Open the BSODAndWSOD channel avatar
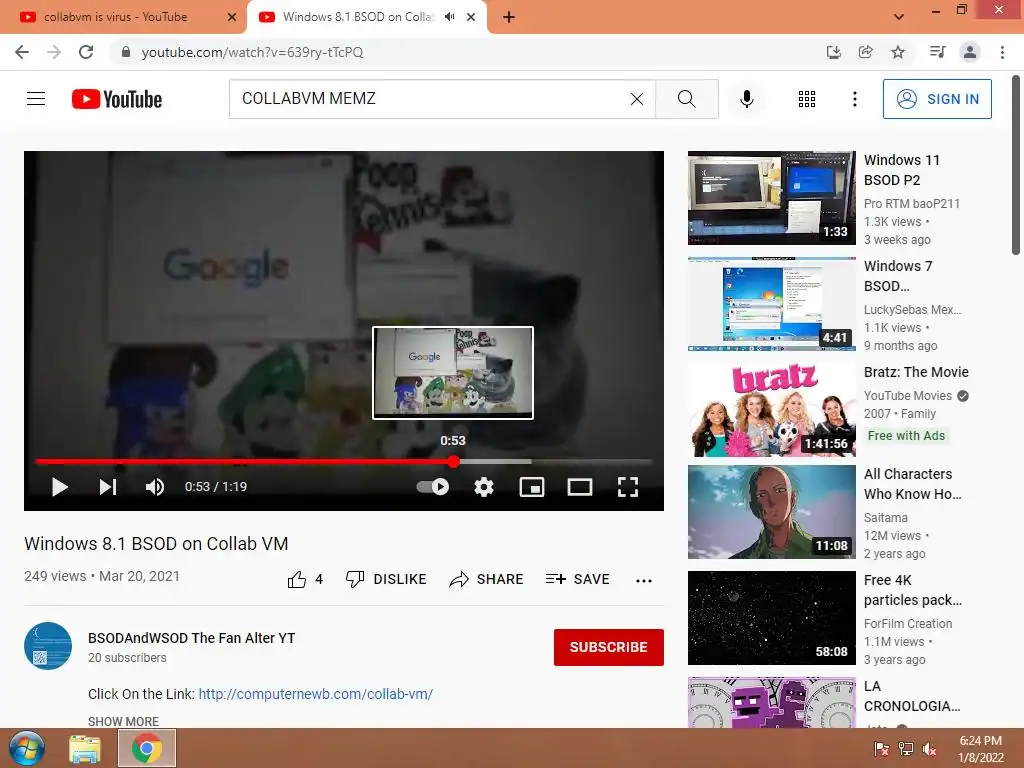Image resolution: width=1024 pixels, height=768 pixels. [x=48, y=646]
